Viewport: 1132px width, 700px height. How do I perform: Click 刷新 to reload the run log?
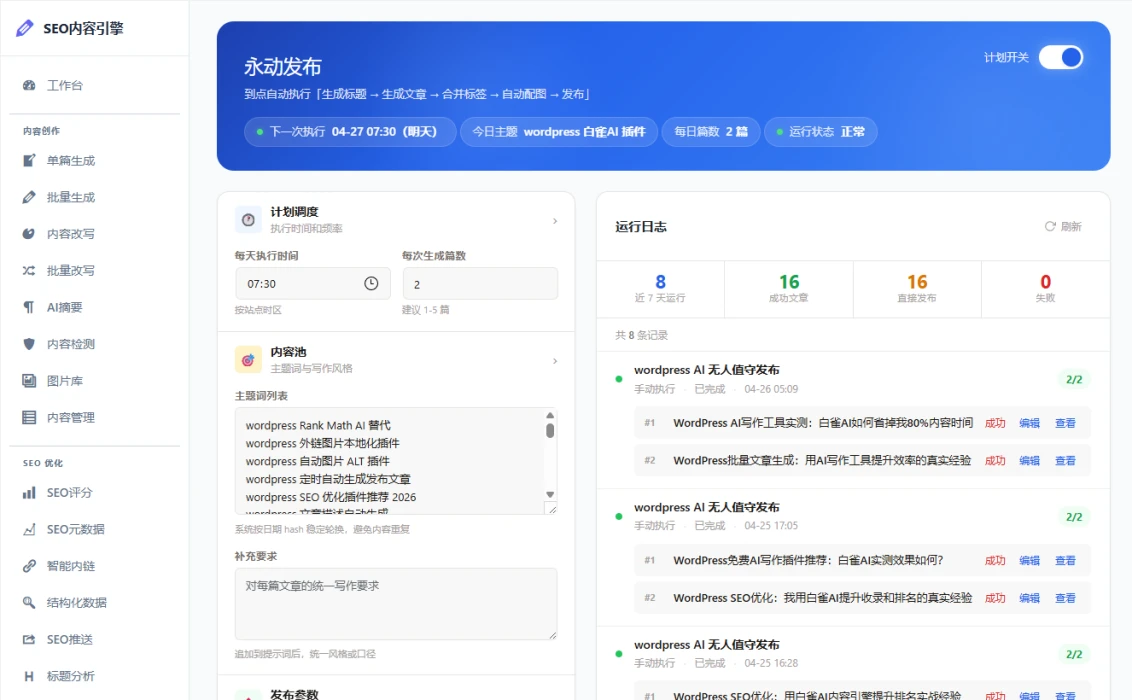point(1063,227)
